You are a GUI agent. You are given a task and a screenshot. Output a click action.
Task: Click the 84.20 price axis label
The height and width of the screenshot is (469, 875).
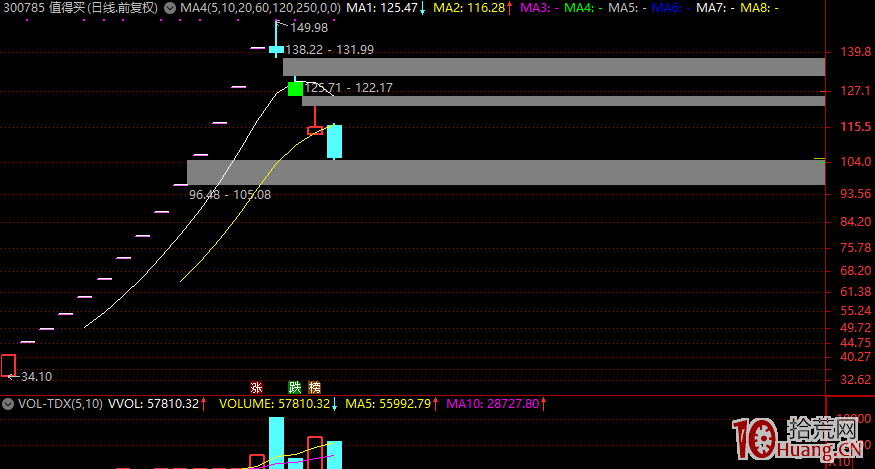(856, 222)
